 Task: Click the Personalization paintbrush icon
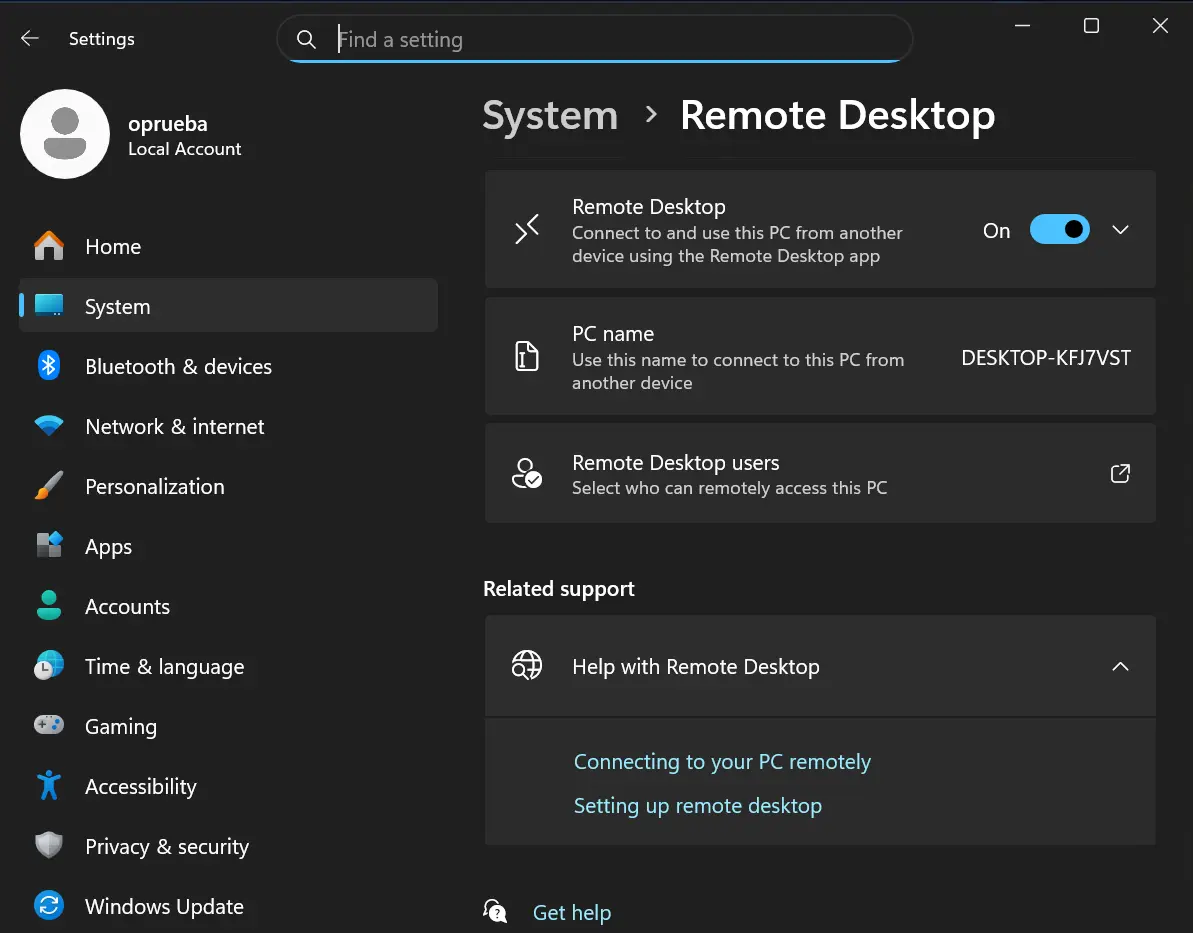pos(49,487)
